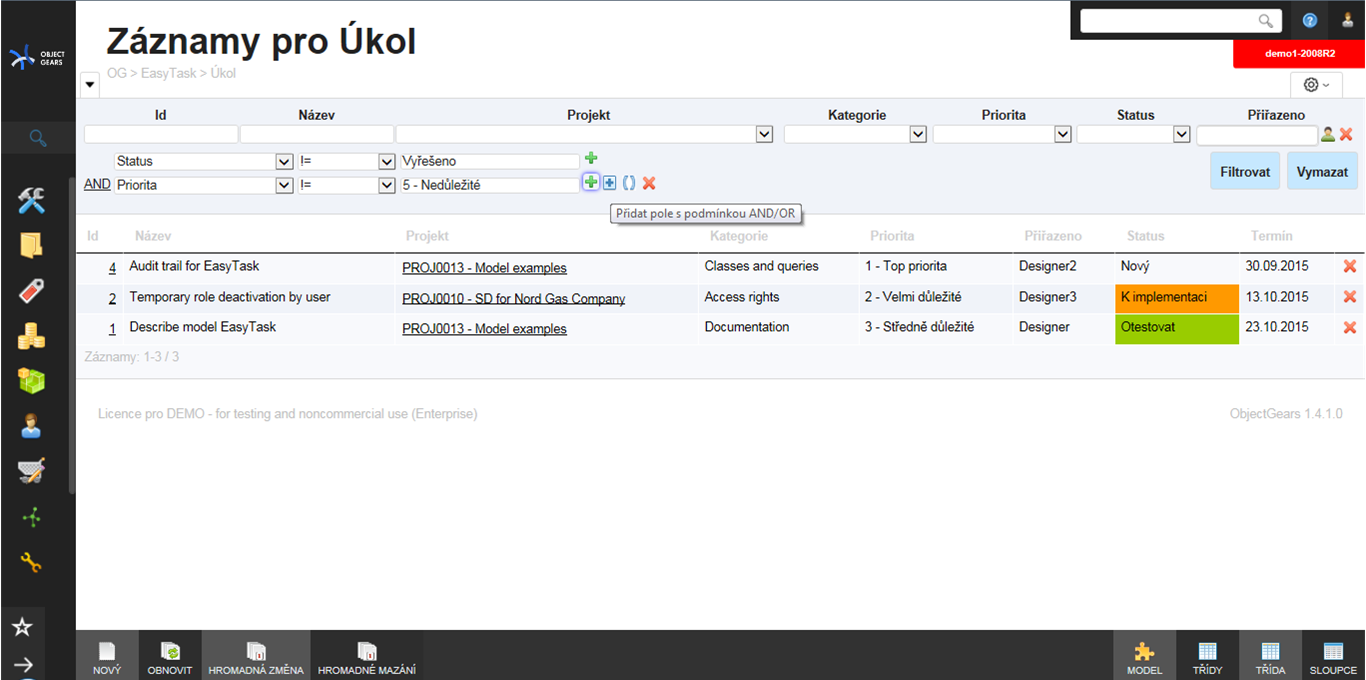Click the Vymazat button

pos(1322,171)
